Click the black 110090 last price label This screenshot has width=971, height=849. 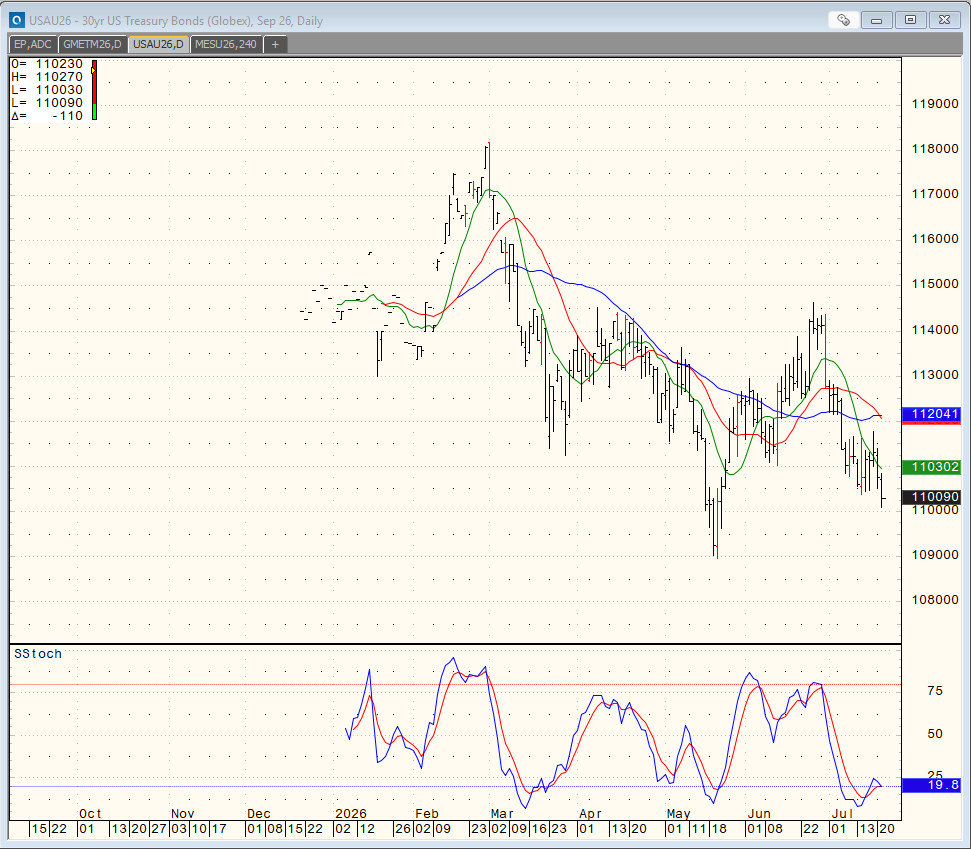point(931,497)
